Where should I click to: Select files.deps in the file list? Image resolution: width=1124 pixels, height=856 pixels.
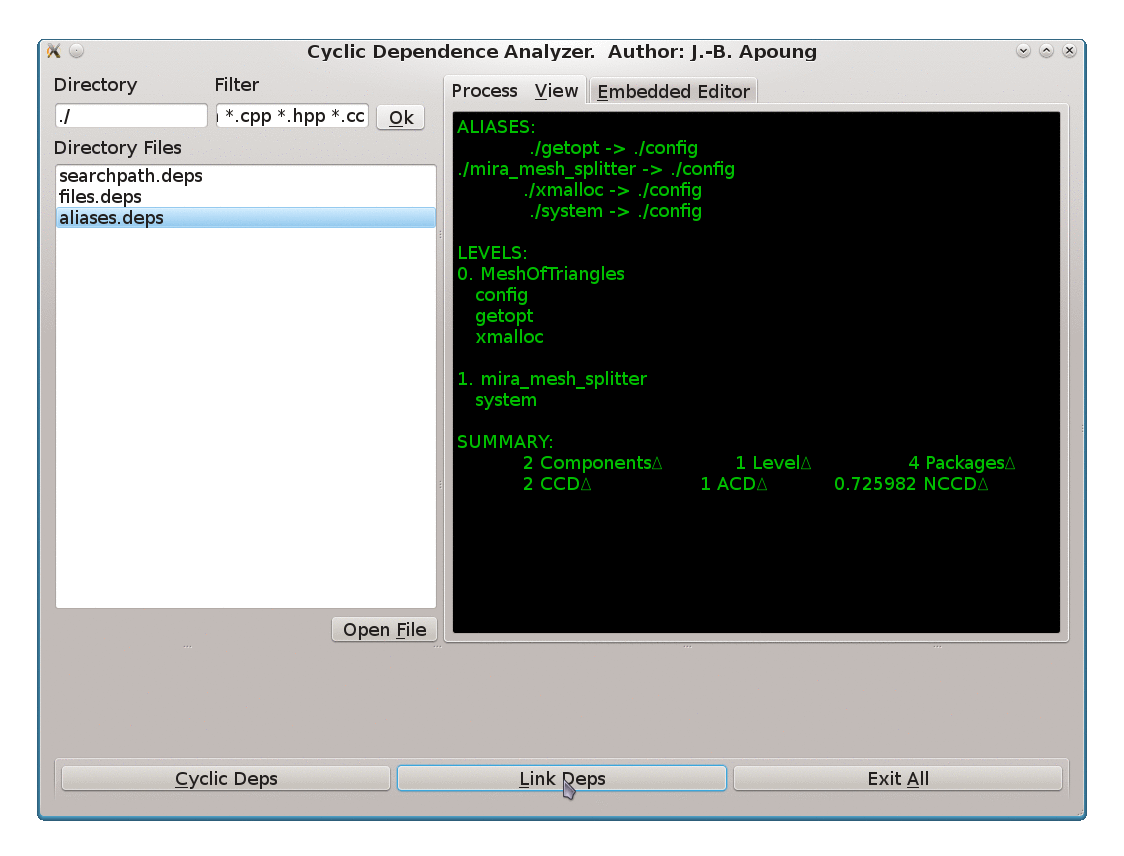pyautogui.click(x=100, y=197)
